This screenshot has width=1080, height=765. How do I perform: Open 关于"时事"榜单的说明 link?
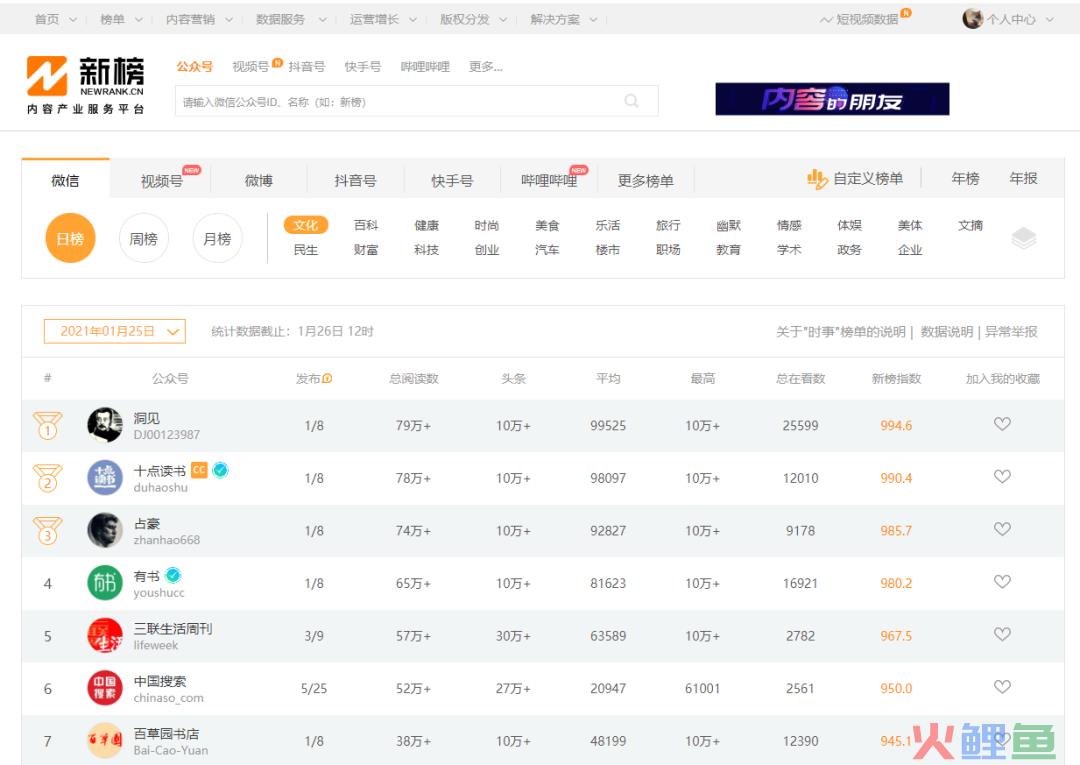point(840,332)
